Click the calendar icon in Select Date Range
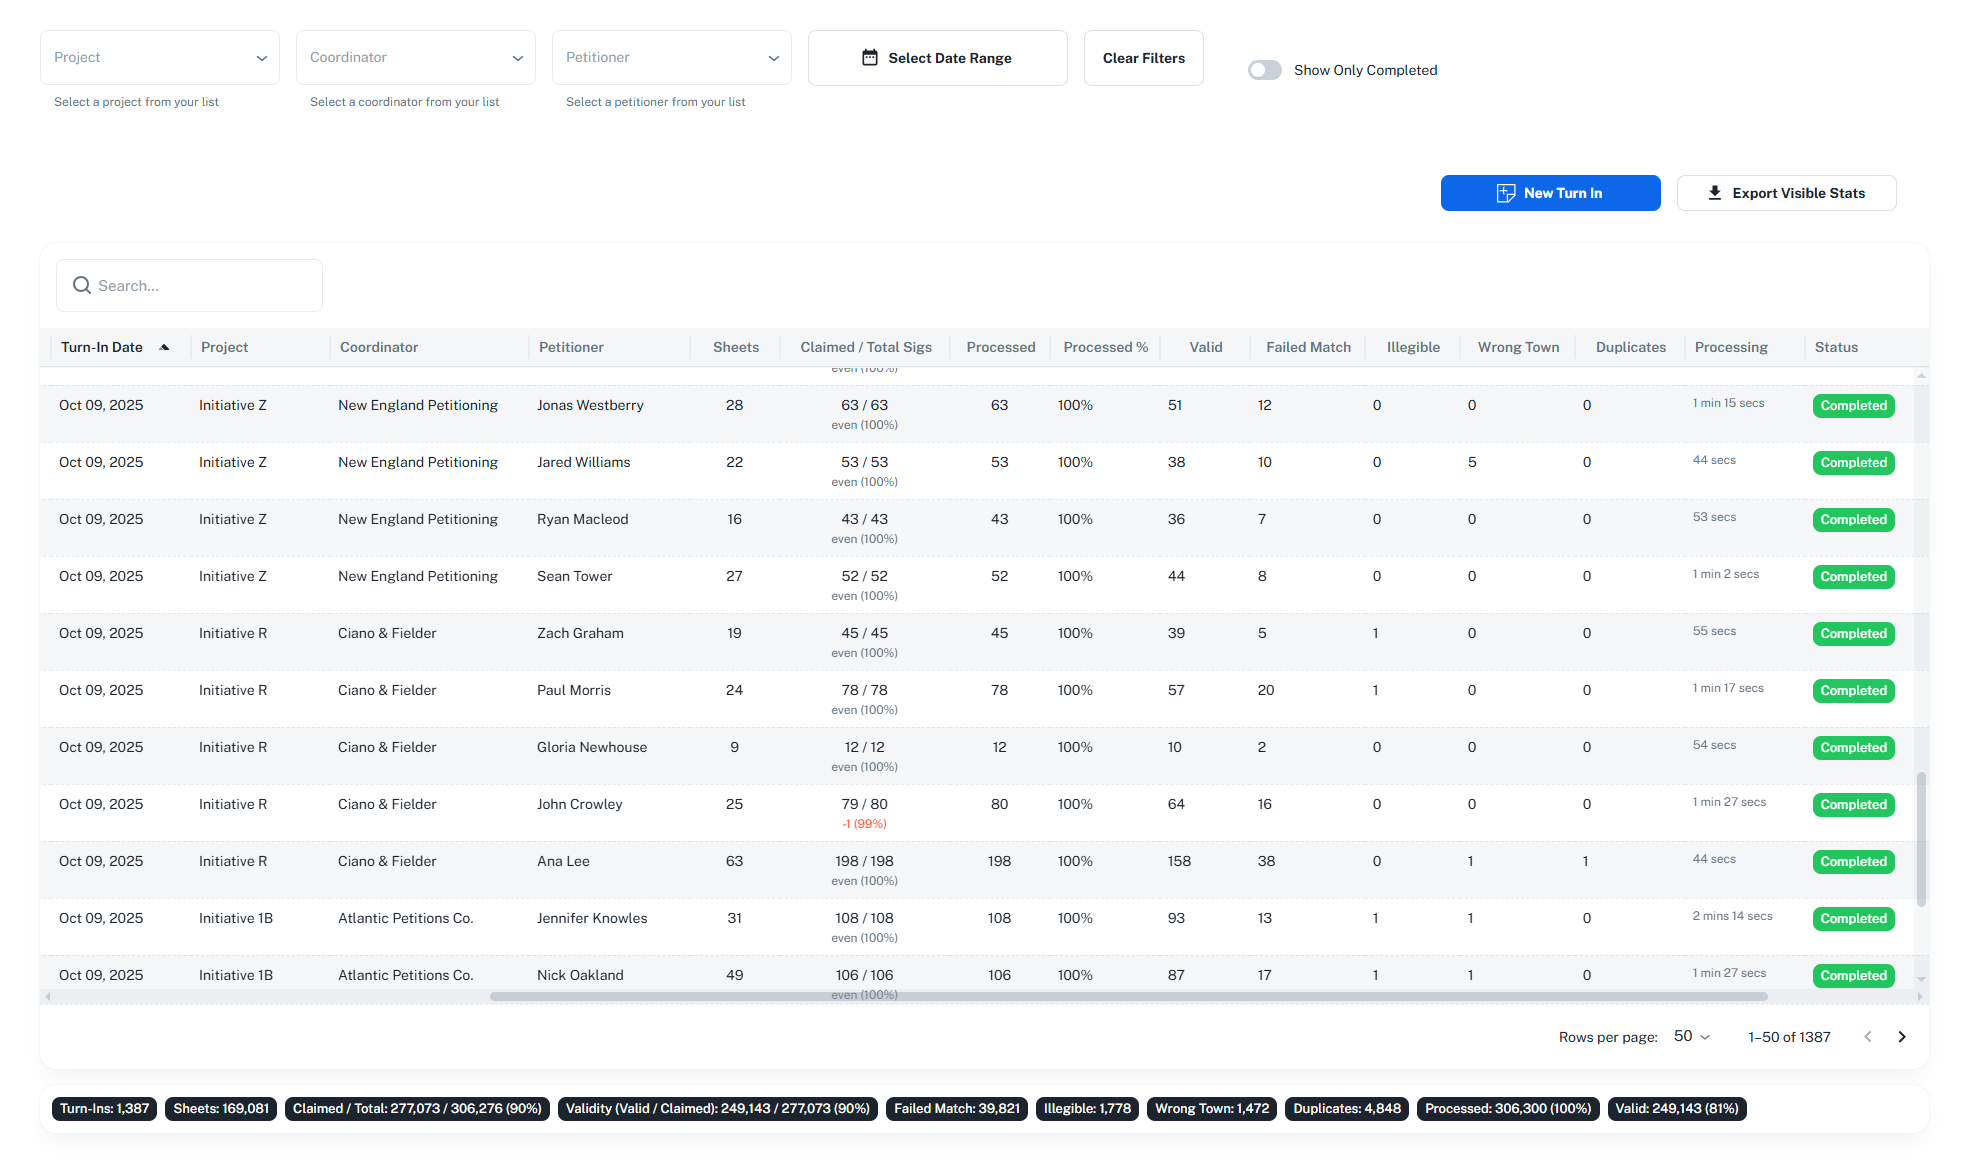The height and width of the screenshot is (1162, 1969). click(x=870, y=58)
